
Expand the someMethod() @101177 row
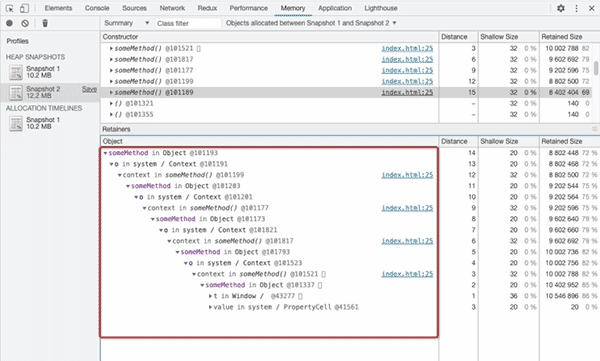(111, 71)
